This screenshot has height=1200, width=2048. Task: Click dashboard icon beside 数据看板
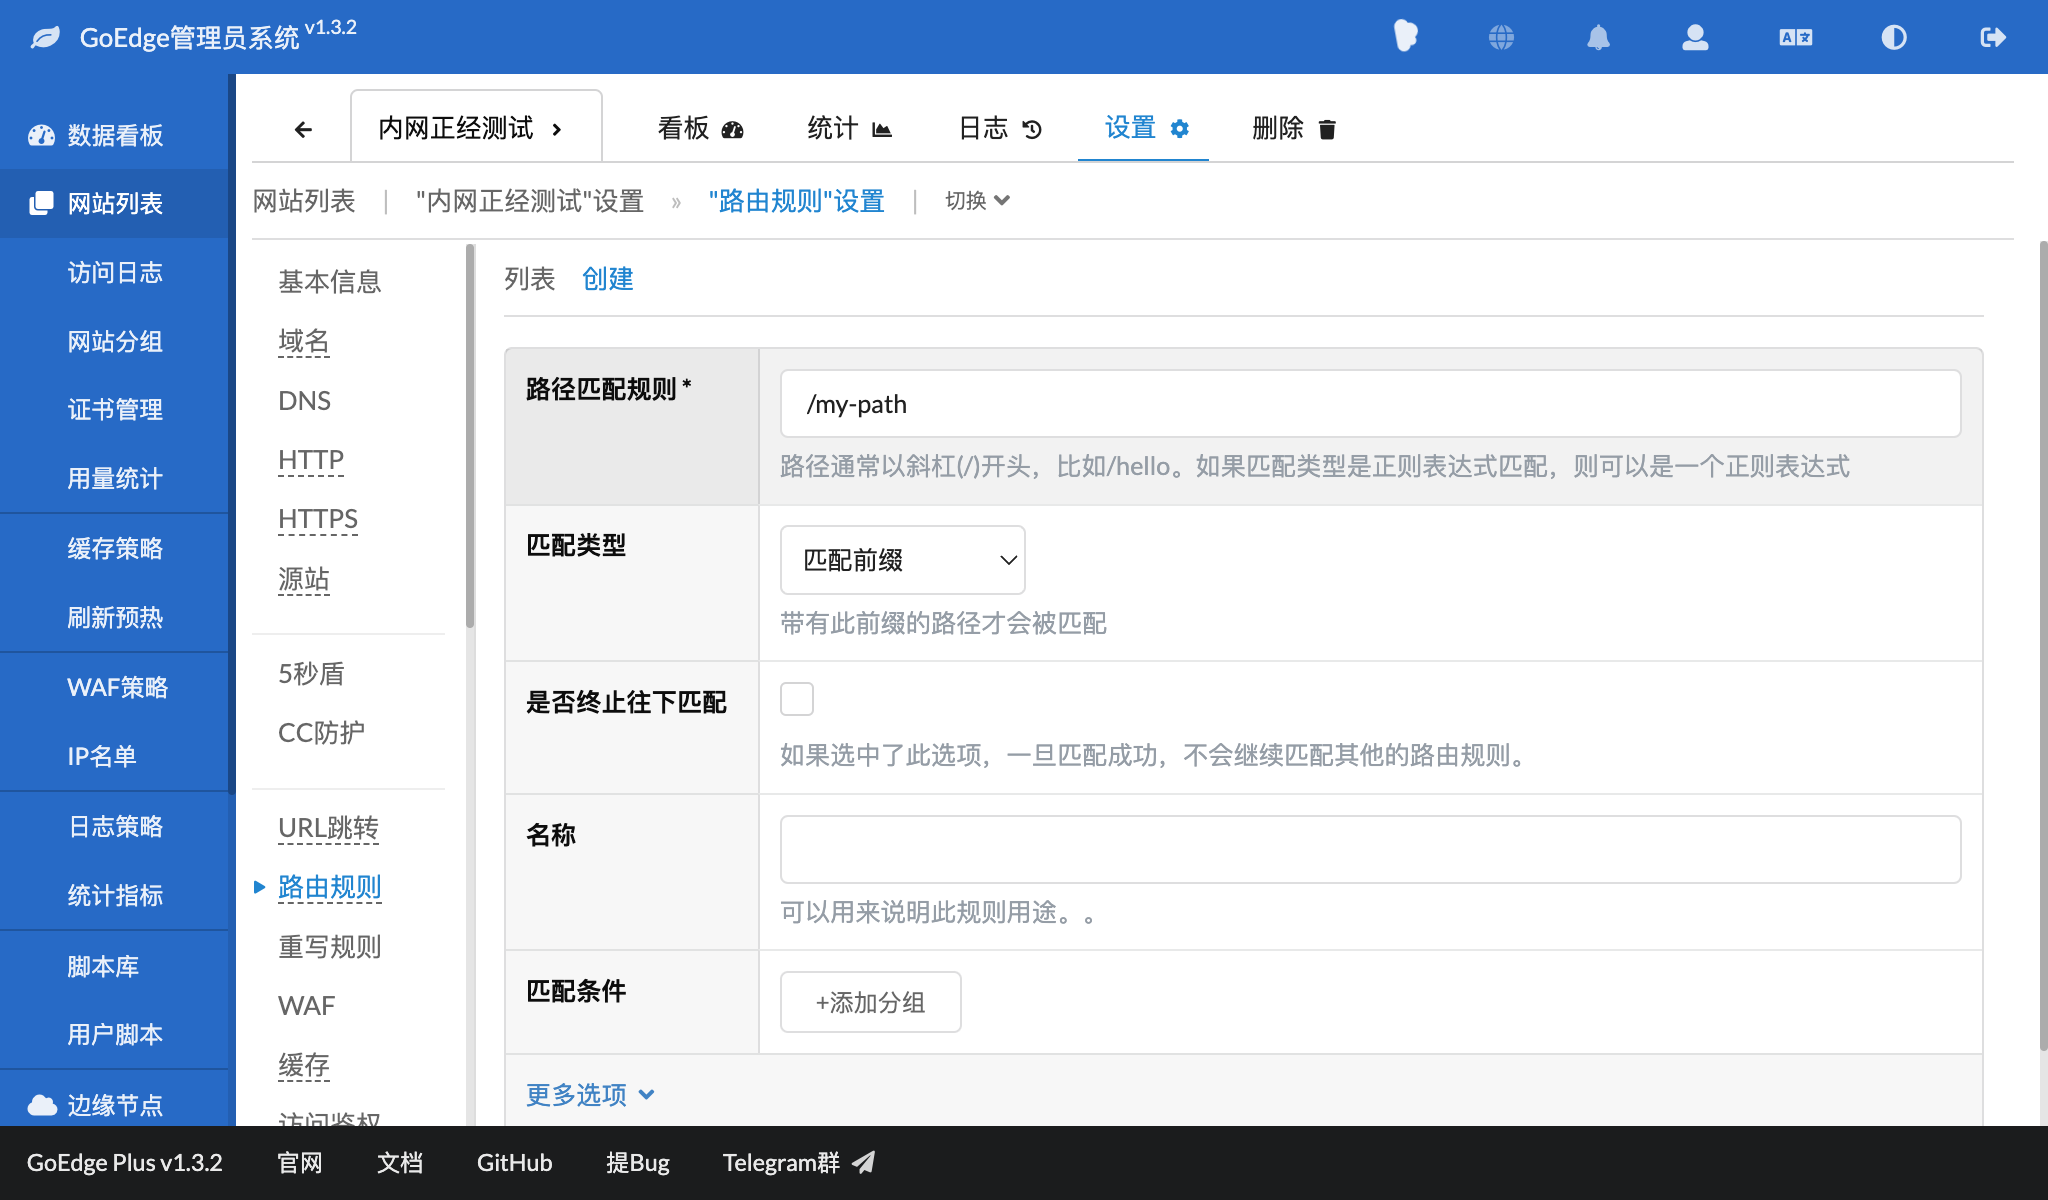pos(41,135)
